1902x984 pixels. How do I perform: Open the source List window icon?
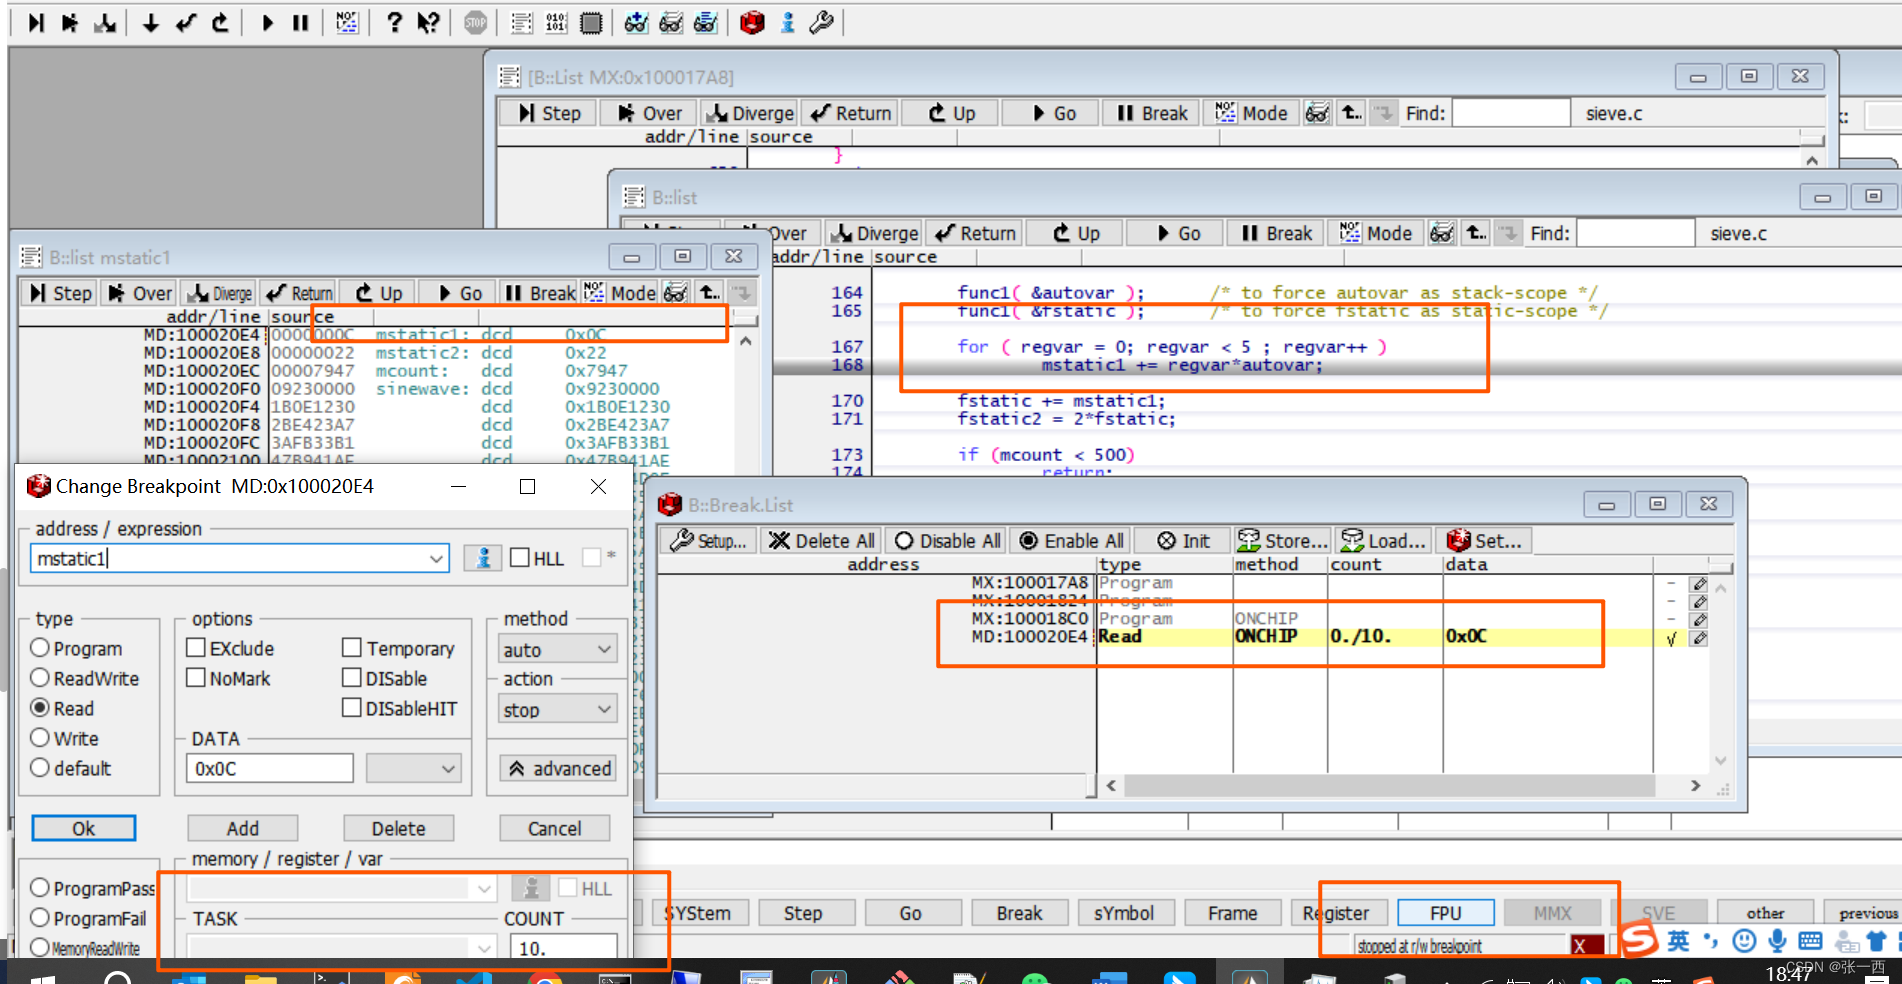[x=522, y=22]
